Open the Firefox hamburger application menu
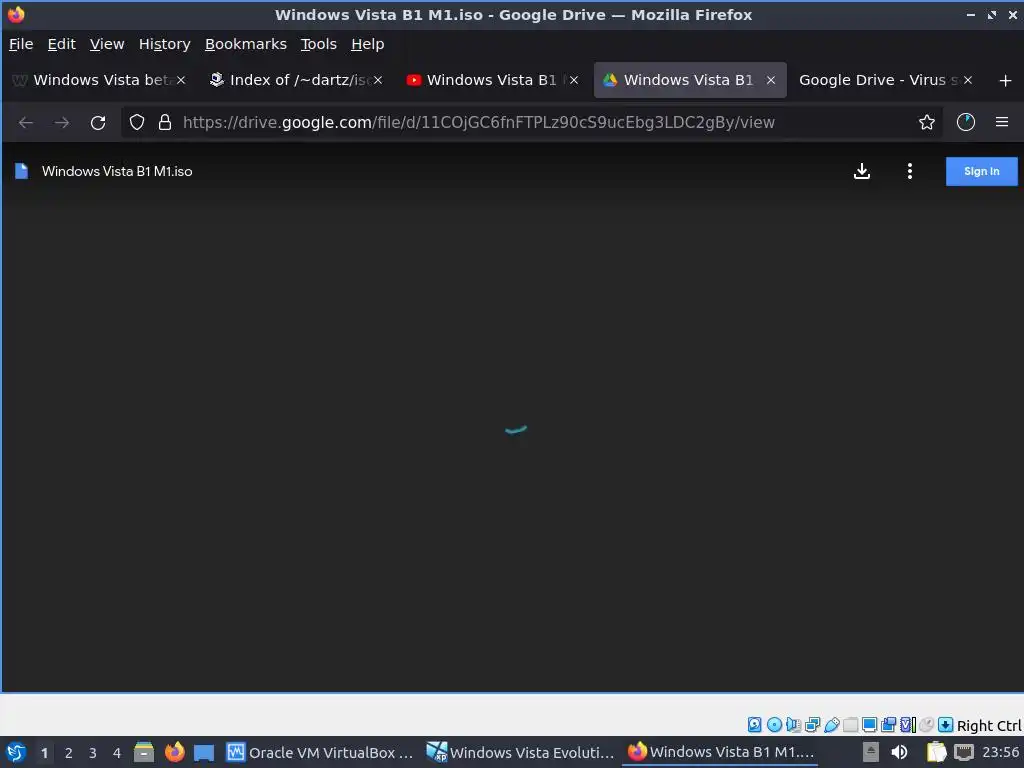This screenshot has width=1024, height=768. pos(1001,122)
